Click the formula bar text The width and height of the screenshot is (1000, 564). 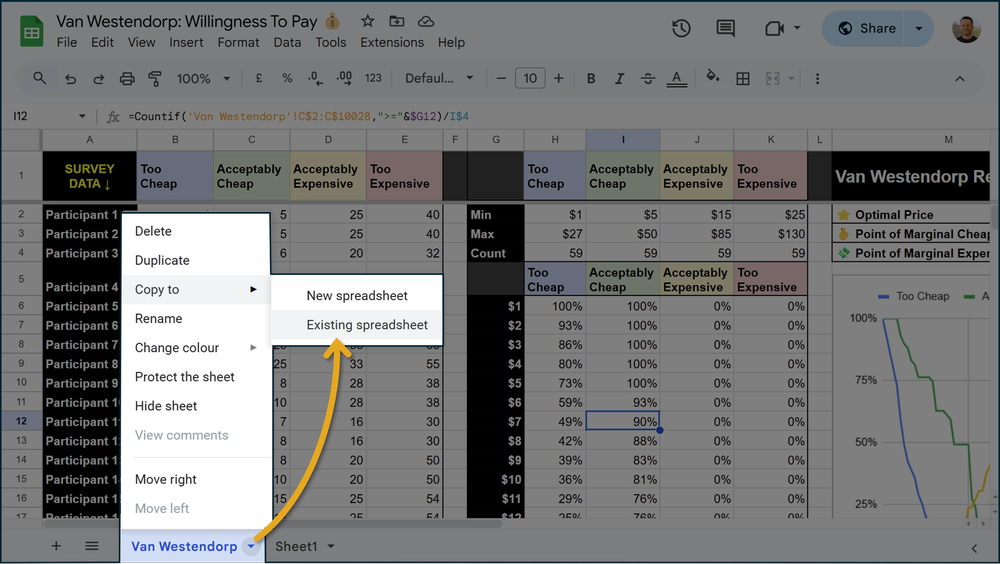(298, 116)
